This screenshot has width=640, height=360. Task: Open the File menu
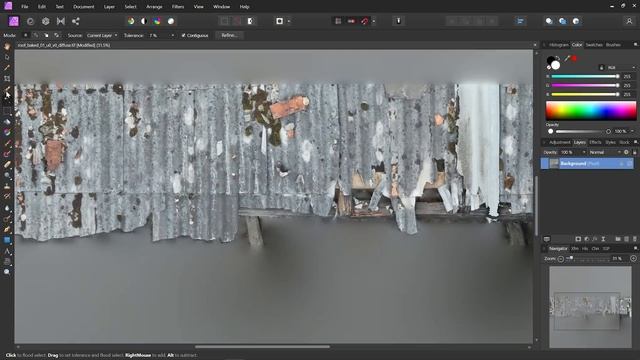click(x=25, y=7)
